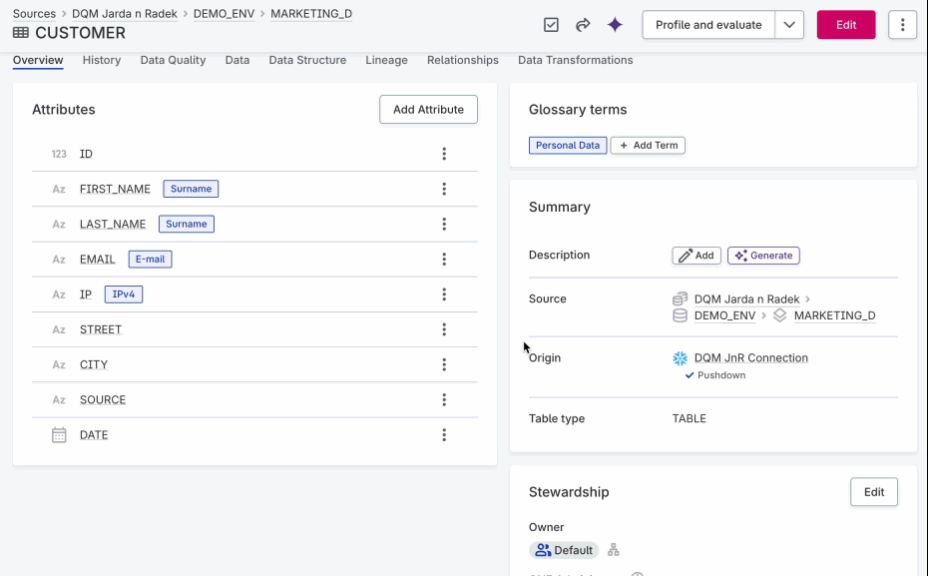Click the Snowflake connection icon
This screenshot has height=576, width=928.
point(680,358)
